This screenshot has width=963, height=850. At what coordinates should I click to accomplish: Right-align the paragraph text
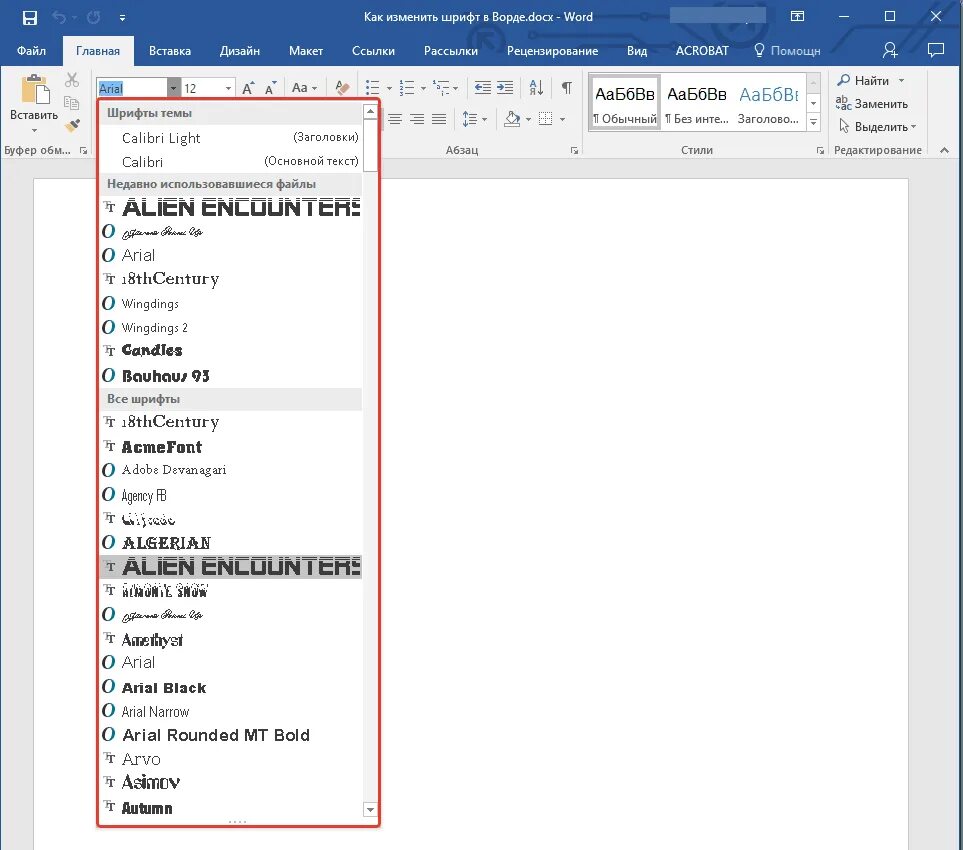[x=417, y=119]
